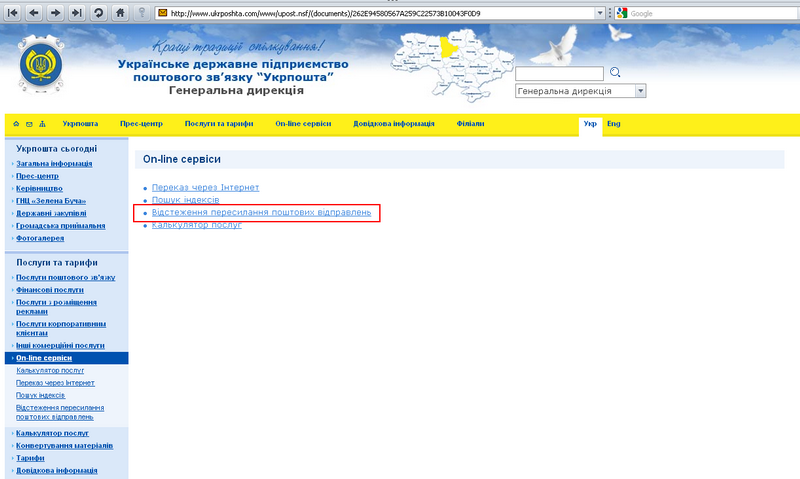Screen dimensions: 800x479
Task: Click the Ukrposhta emblem logo
Action: 41,65
